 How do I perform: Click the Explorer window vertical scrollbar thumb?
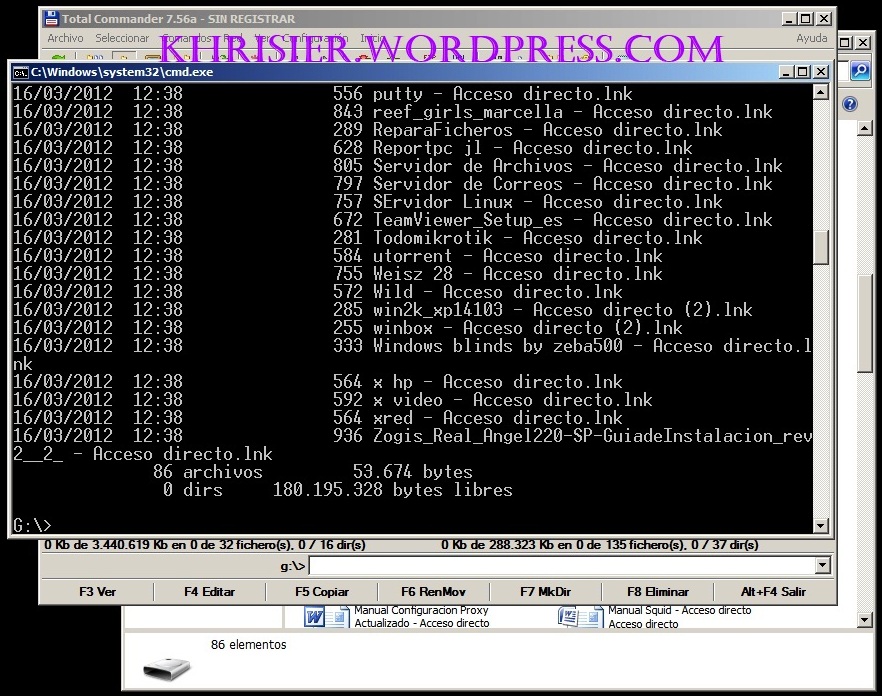click(865, 322)
